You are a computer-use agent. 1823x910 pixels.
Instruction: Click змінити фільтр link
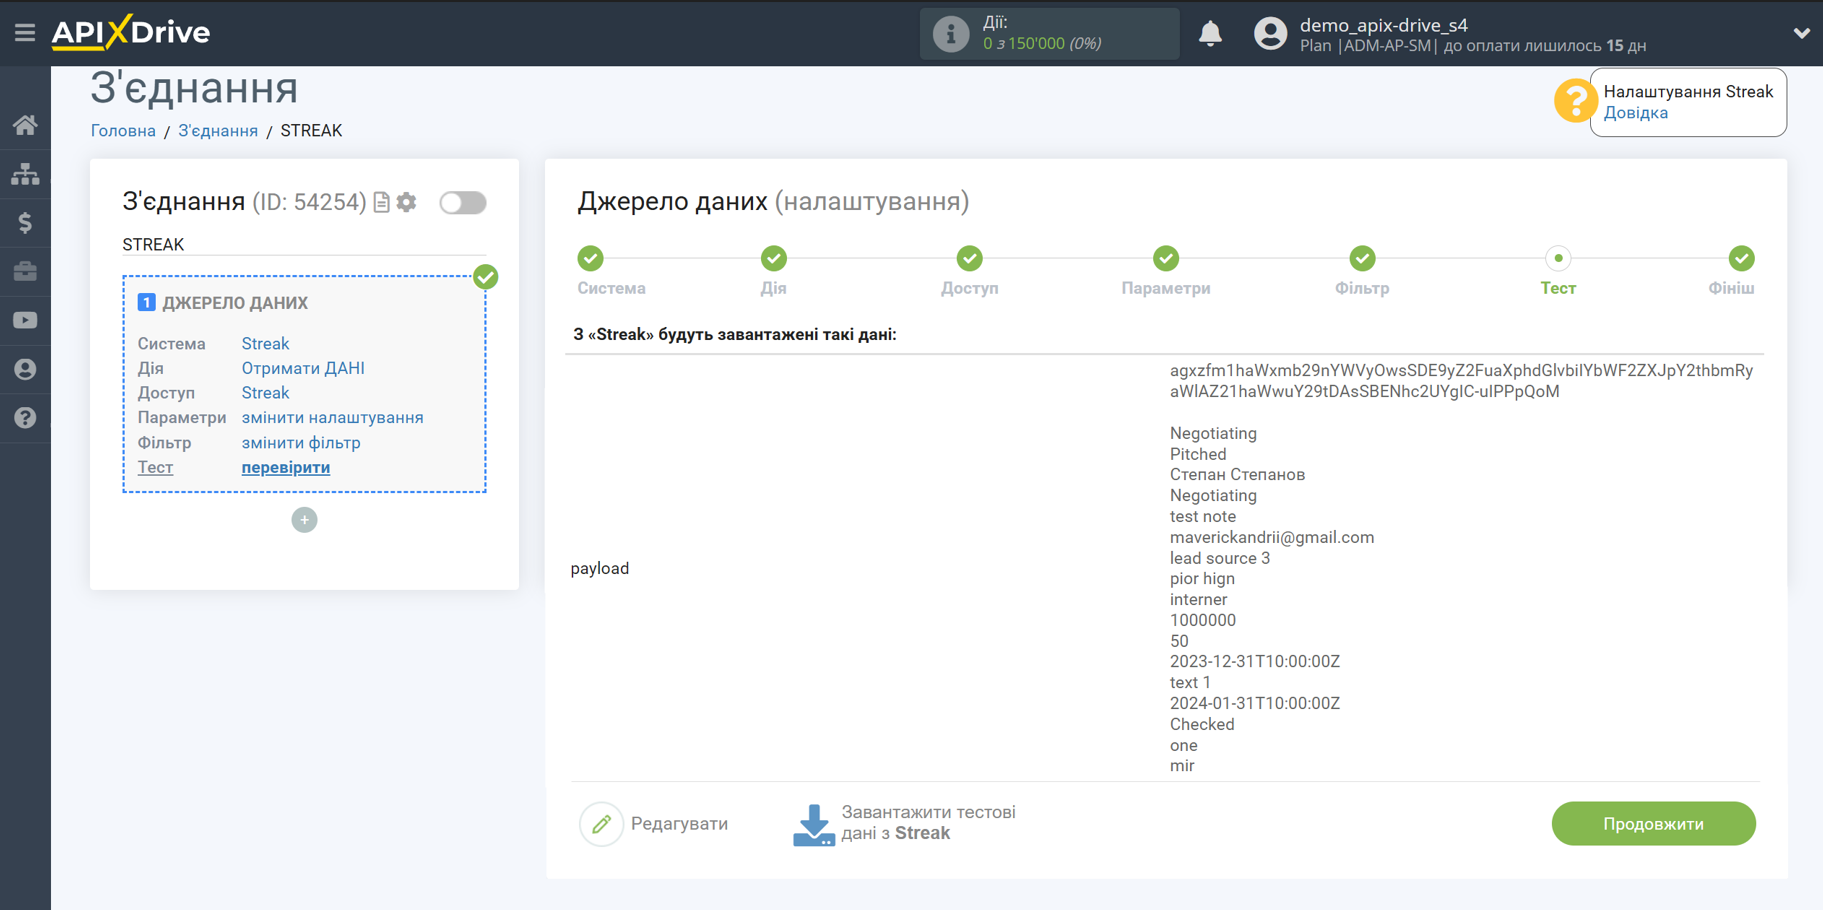(x=301, y=443)
